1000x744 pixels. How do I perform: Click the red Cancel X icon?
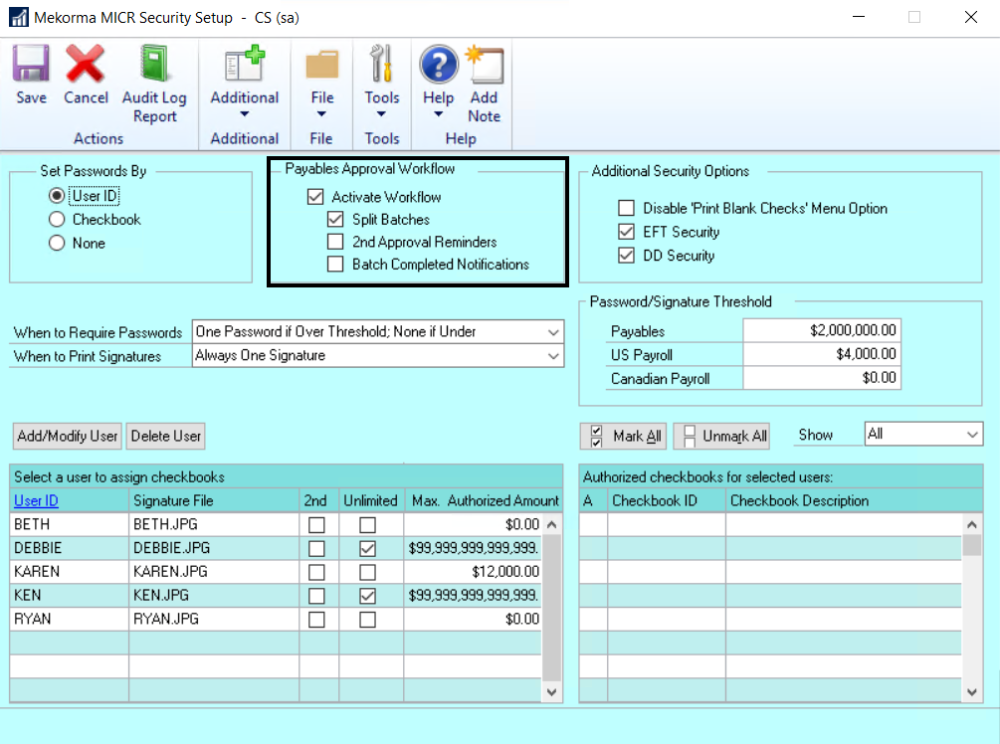(85, 64)
